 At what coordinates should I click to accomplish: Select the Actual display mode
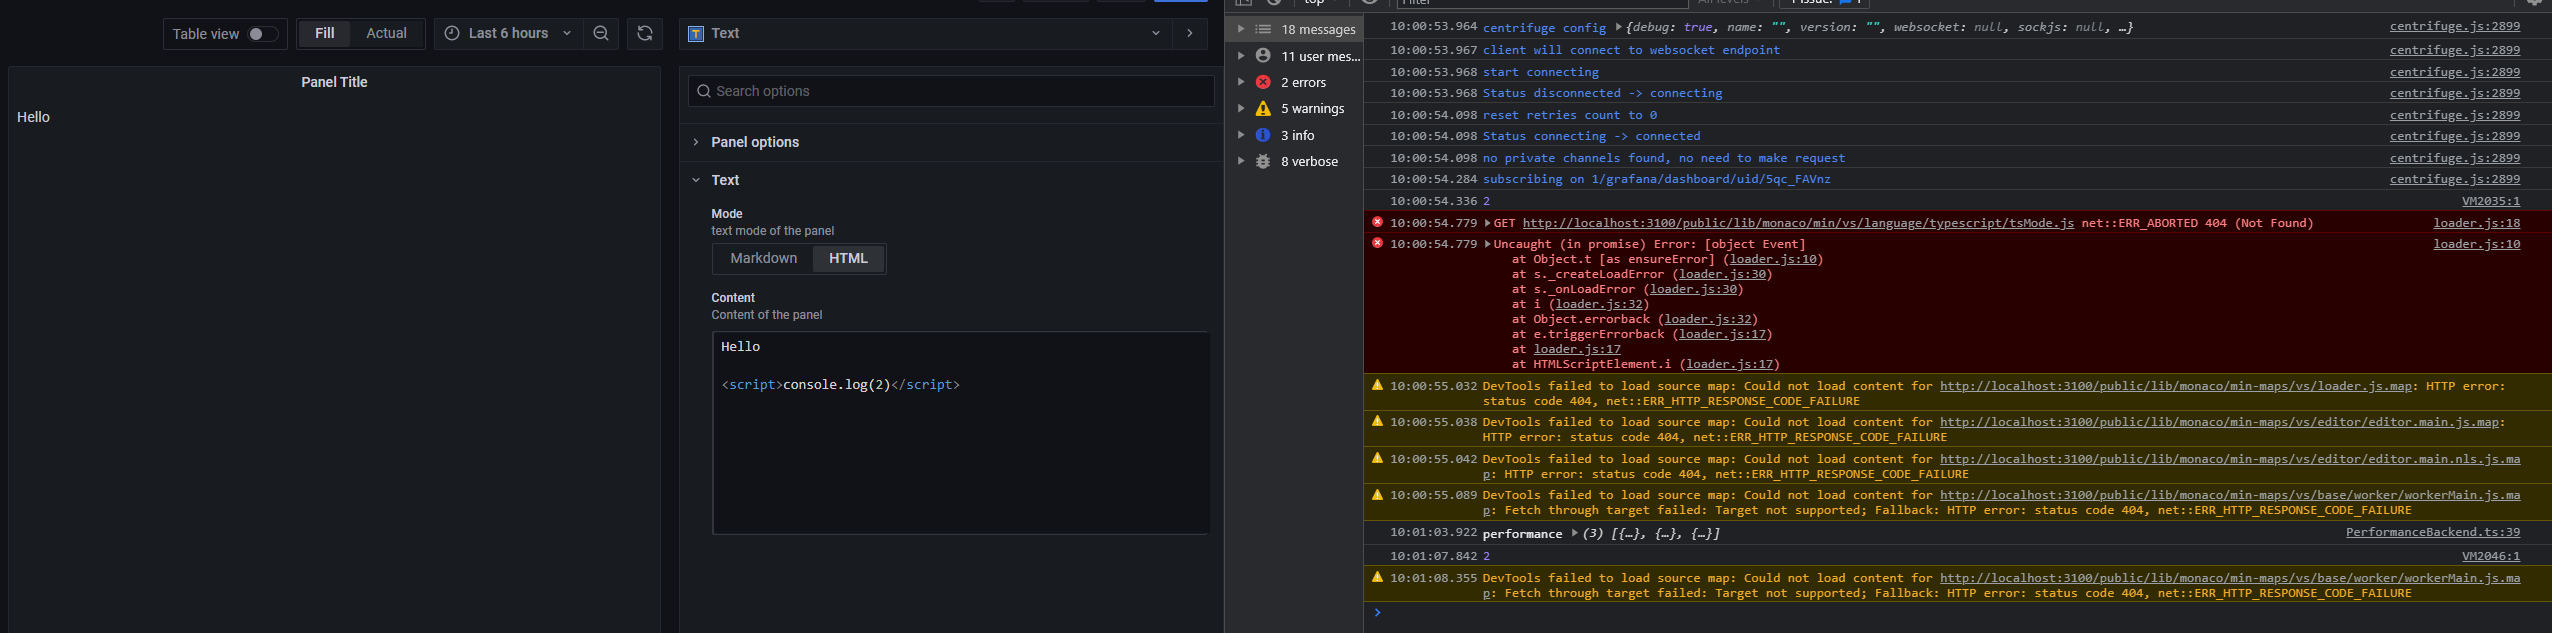click(386, 33)
